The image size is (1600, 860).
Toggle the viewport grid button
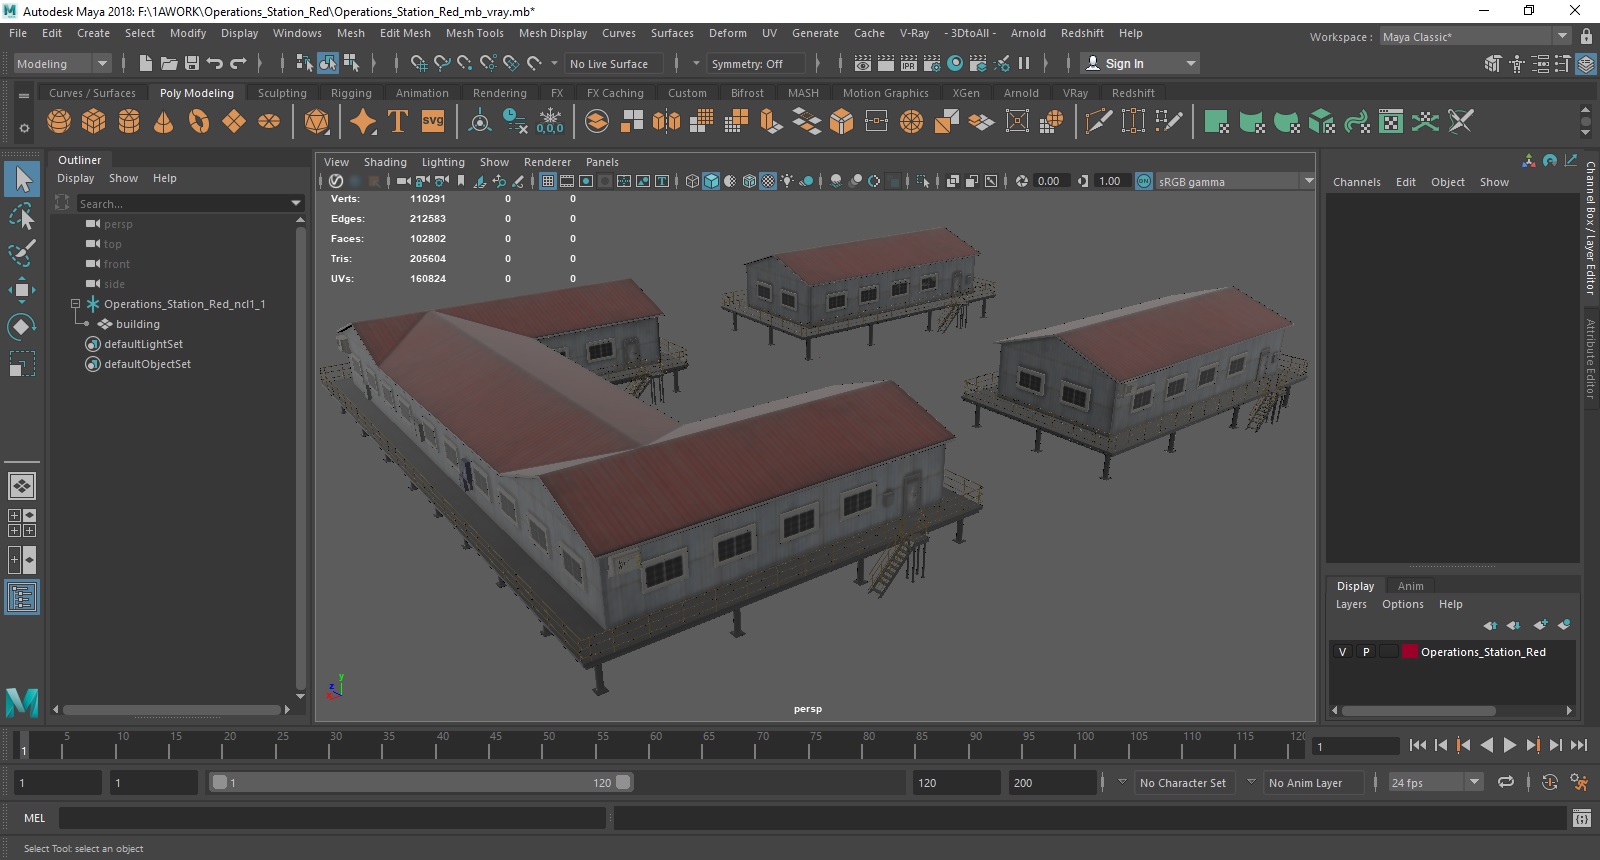tap(548, 181)
